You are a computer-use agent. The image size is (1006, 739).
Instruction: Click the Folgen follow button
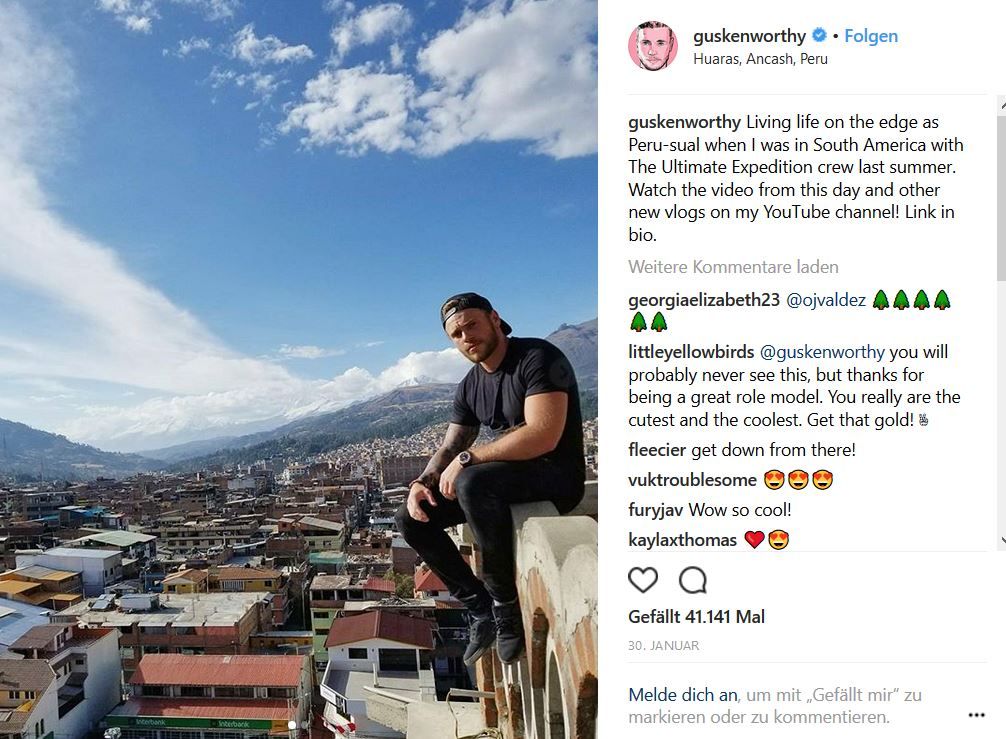(871, 36)
